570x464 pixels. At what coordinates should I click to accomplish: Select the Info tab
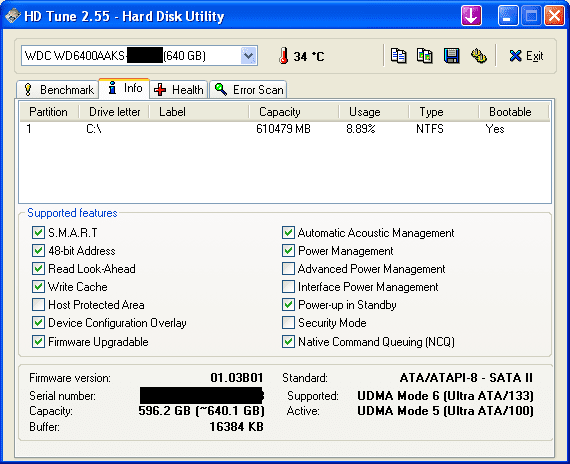pyautogui.click(x=125, y=88)
